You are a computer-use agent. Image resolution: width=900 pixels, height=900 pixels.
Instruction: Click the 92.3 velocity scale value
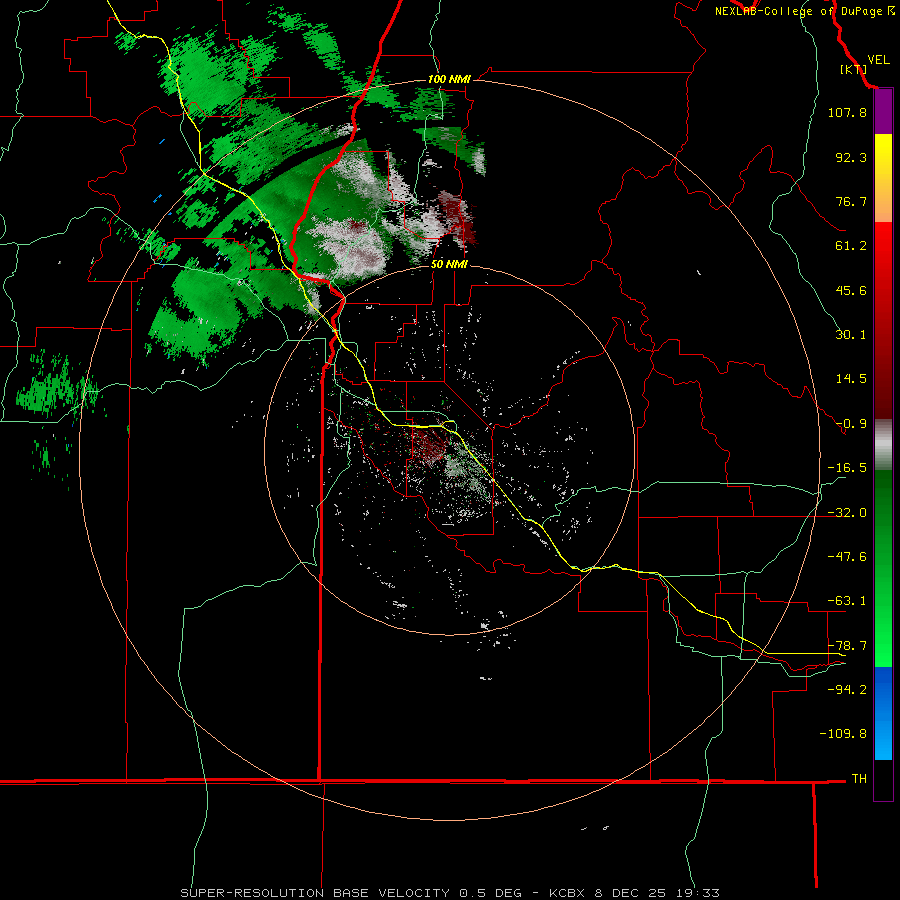(x=851, y=157)
